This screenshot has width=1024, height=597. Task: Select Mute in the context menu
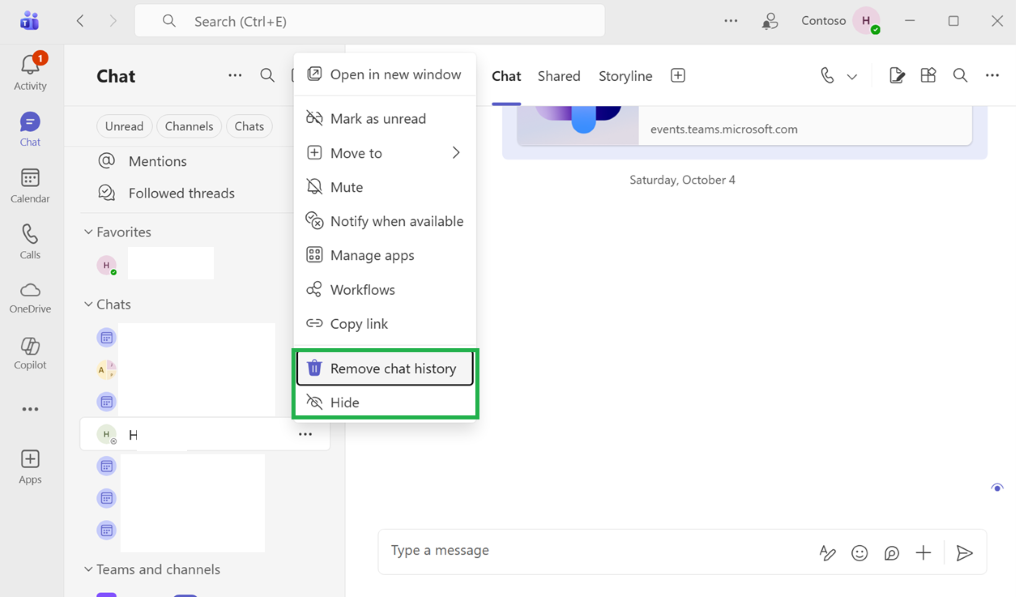pyautogui.click(x=385, y=187)
